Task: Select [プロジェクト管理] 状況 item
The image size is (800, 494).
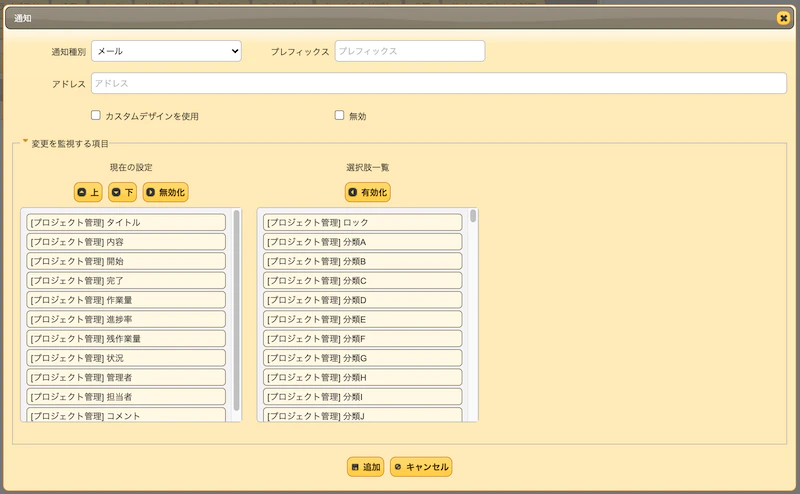Action: (x=126, y=358)
